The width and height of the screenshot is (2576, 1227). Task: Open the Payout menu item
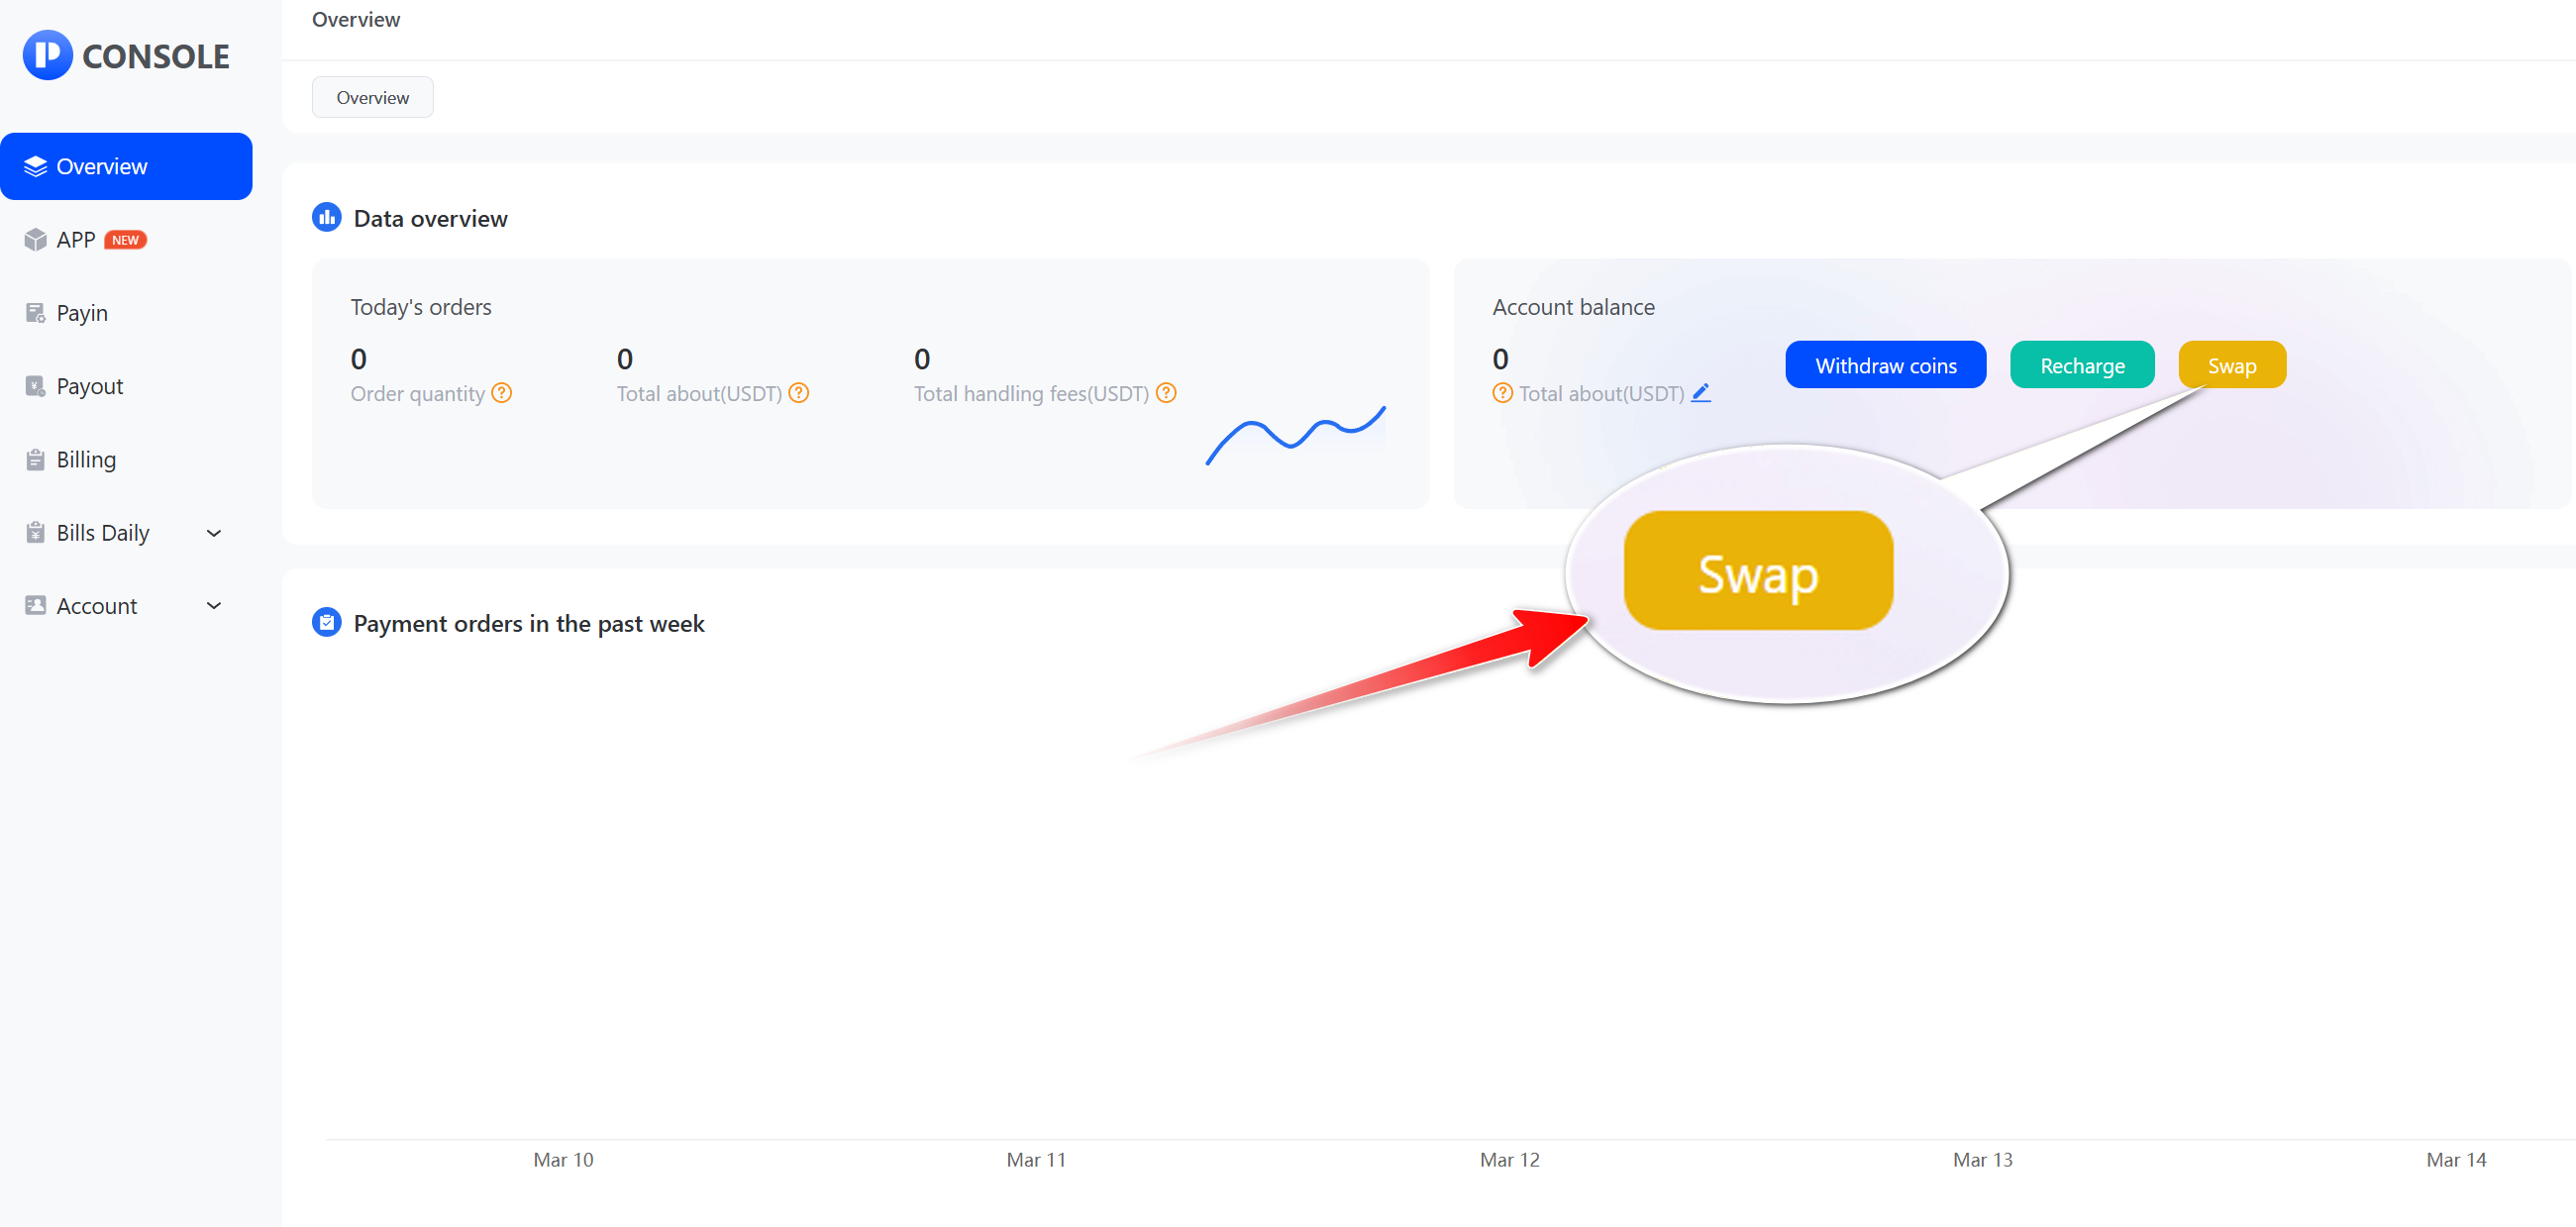[89, 386]
